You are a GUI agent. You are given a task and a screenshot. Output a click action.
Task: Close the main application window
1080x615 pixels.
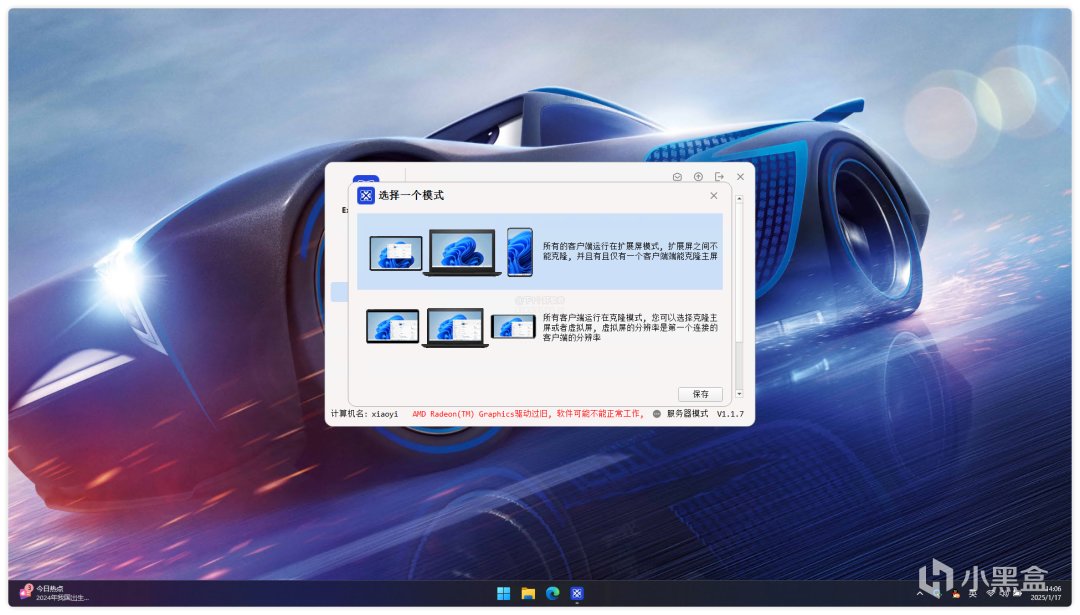[x=740, y=177]
